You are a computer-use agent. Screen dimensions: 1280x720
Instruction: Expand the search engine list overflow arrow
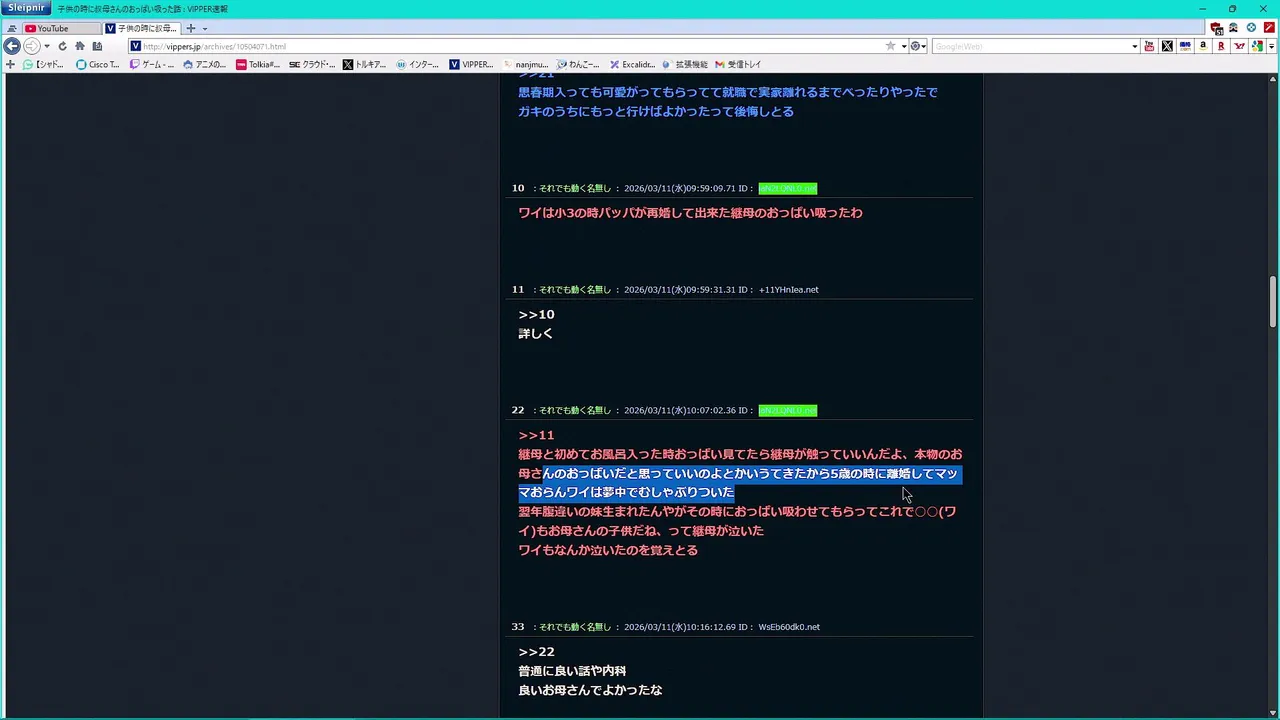coord(1271,46)
